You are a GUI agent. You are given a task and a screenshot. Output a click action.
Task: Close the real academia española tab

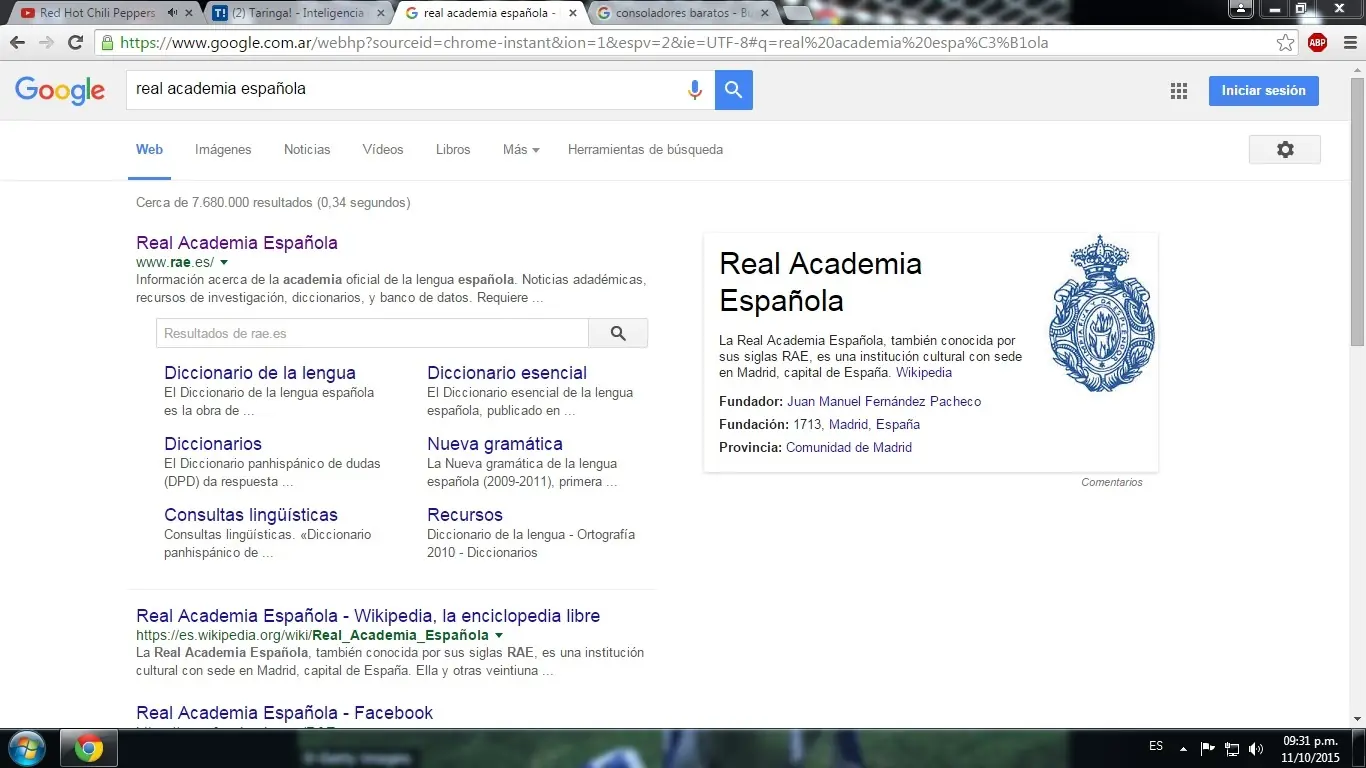(x=571, y=13)
